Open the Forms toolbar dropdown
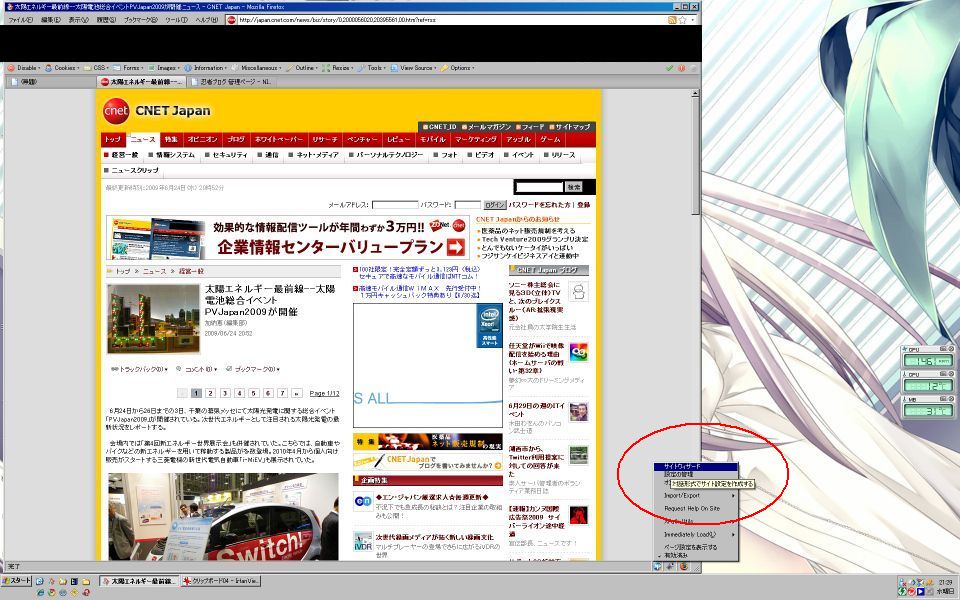The image size is (960, 600). coord(129,68)
